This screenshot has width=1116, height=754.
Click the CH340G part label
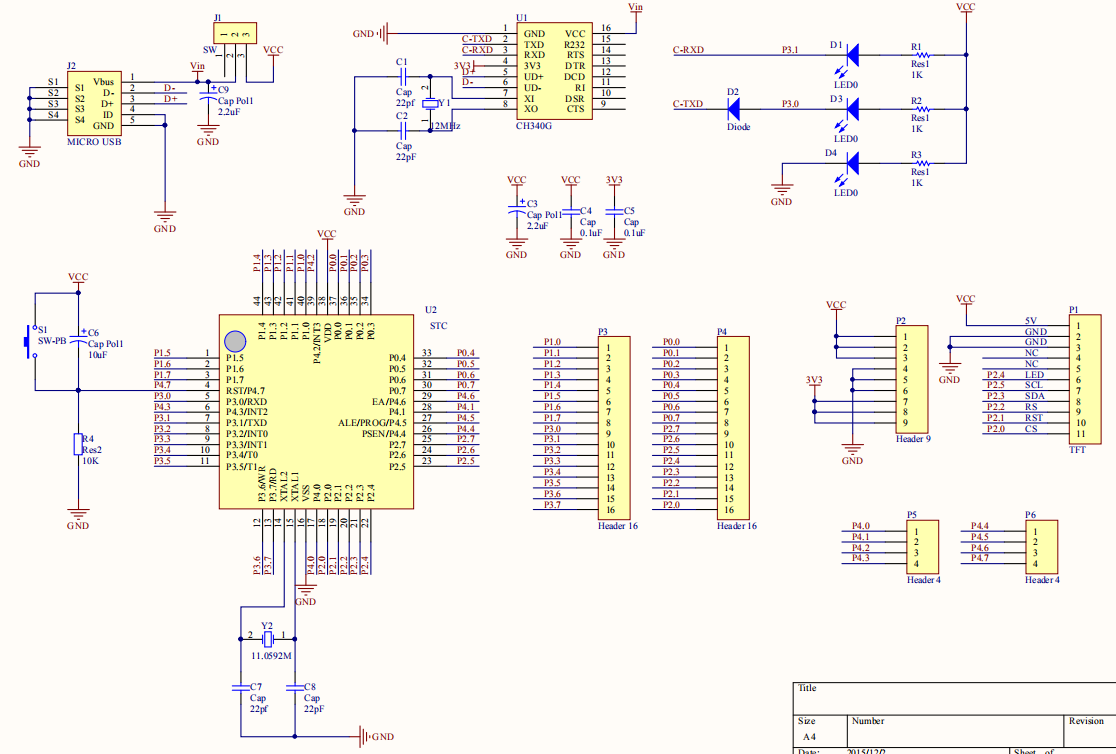click(534, 126)
